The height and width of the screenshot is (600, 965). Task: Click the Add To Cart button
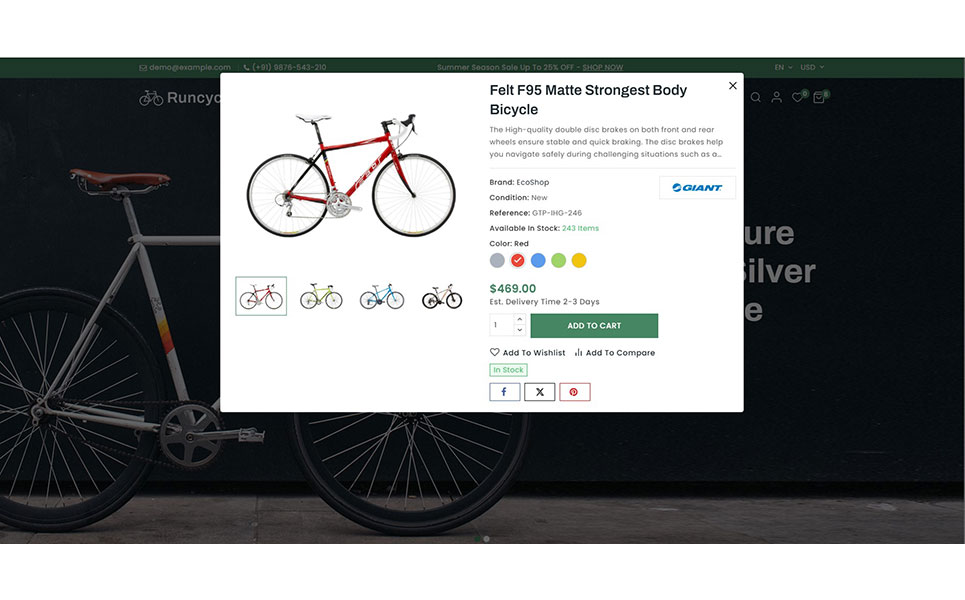coord(595,326)
